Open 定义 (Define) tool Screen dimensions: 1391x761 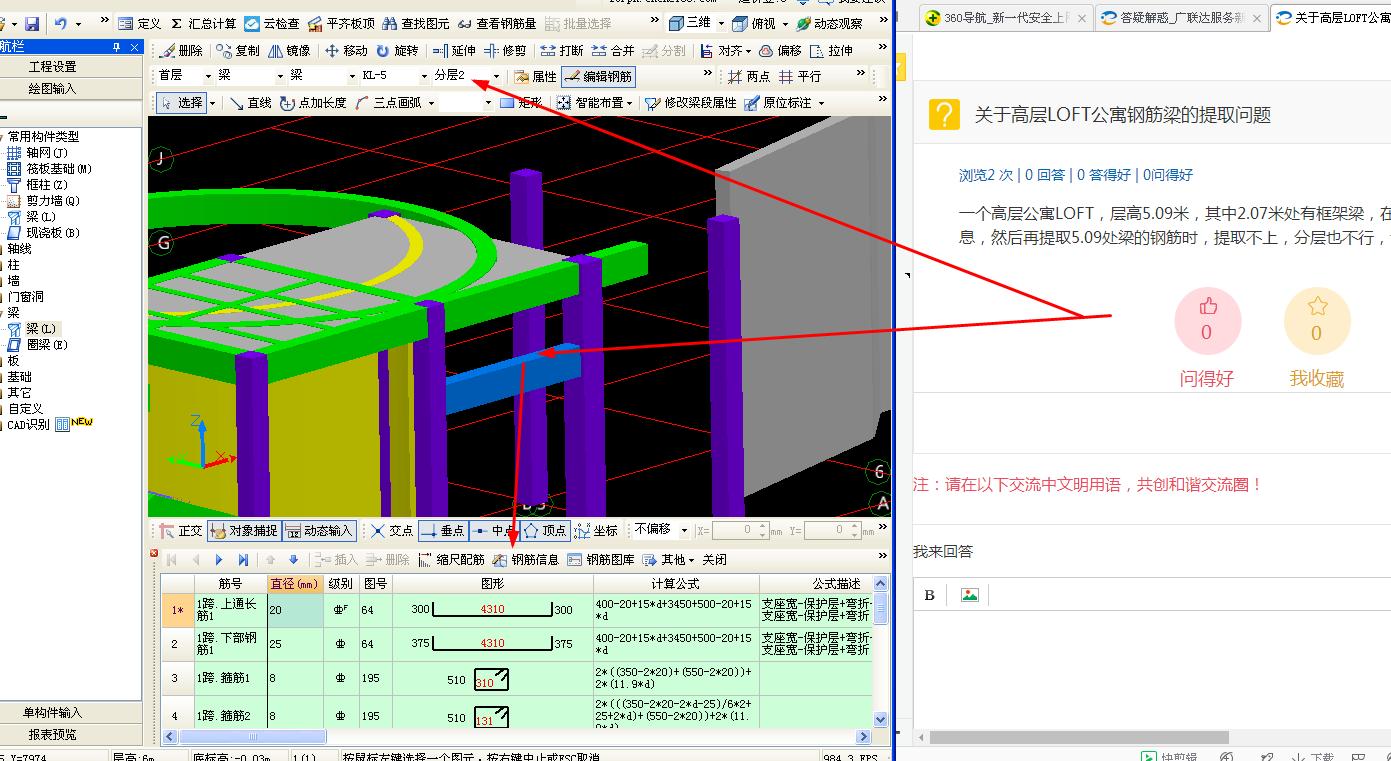pyautogui.click(x=139, y=23)
